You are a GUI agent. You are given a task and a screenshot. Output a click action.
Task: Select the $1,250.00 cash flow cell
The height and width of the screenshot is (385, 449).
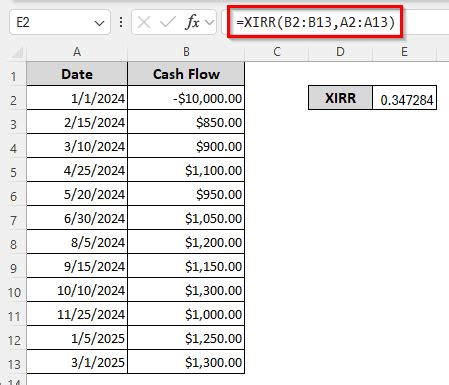tap(186, 338)
